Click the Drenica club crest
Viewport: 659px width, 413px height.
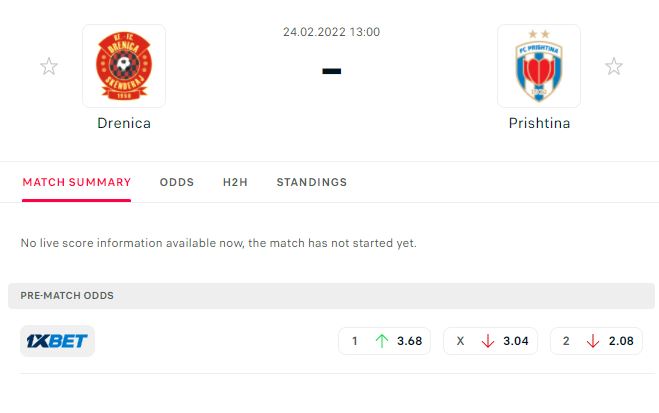click(124, 66)
